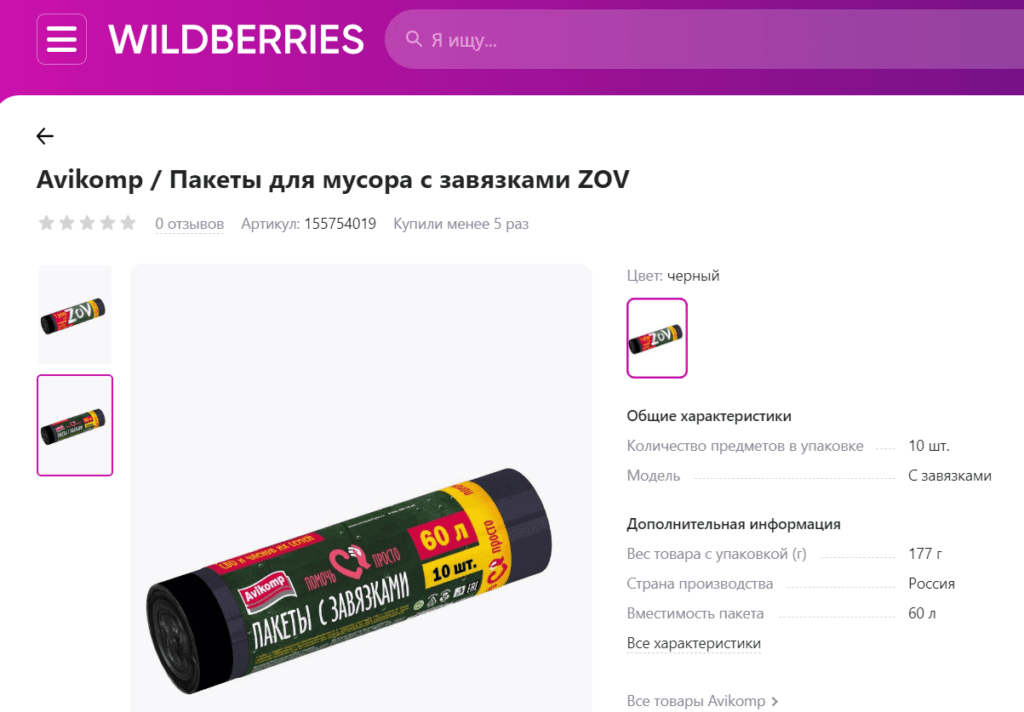Expand Все характеристики
1024x712 pixels.
(694, 643)
